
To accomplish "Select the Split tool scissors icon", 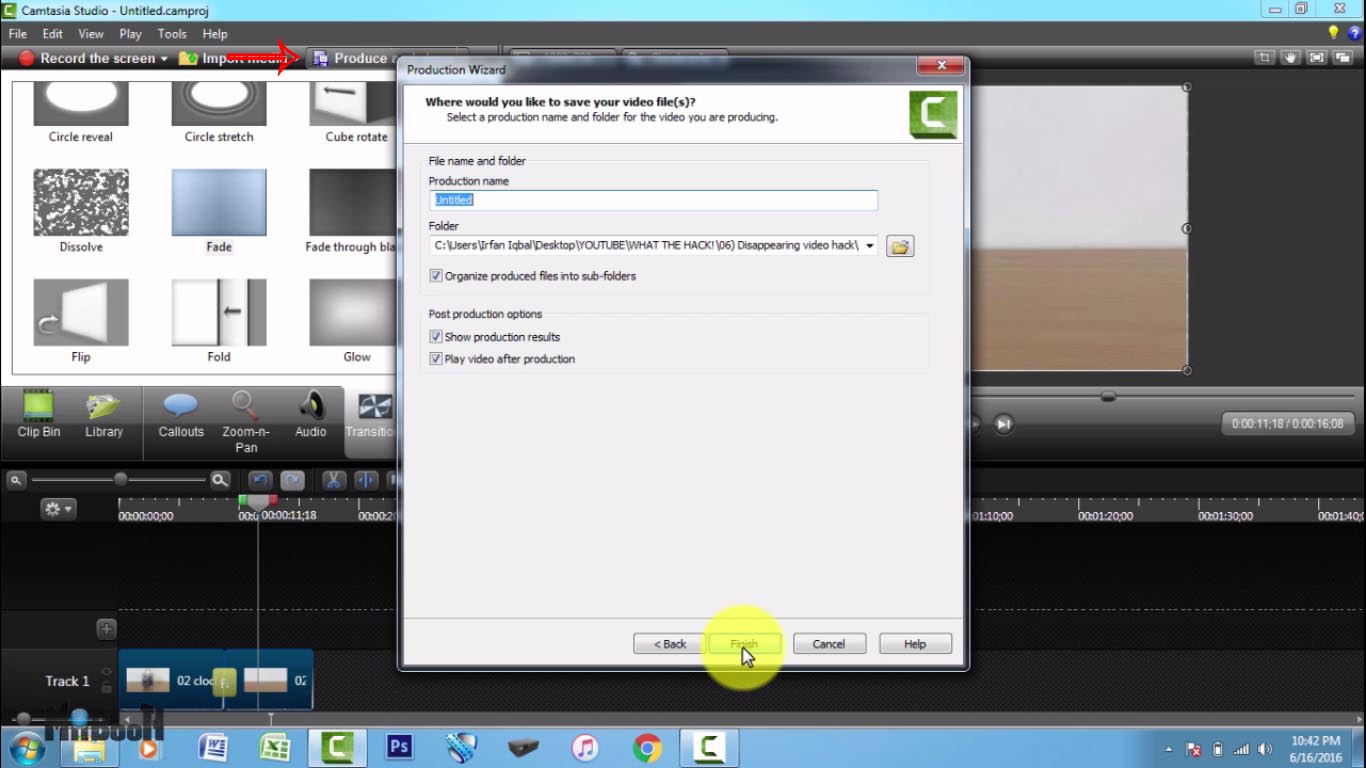I will pos(333,481).
